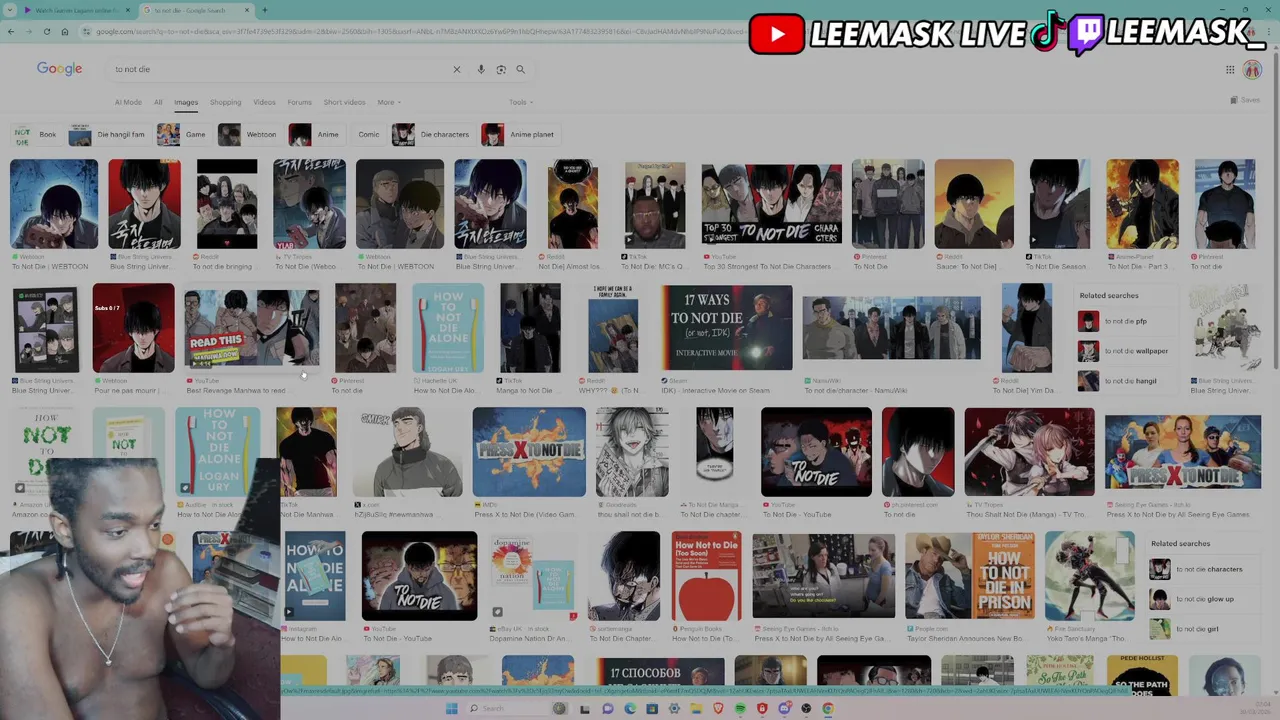Expand the More search filters dropdown
Viewport: 1280px width, 720px height.
pyautogui.click(x=388, y=102)
